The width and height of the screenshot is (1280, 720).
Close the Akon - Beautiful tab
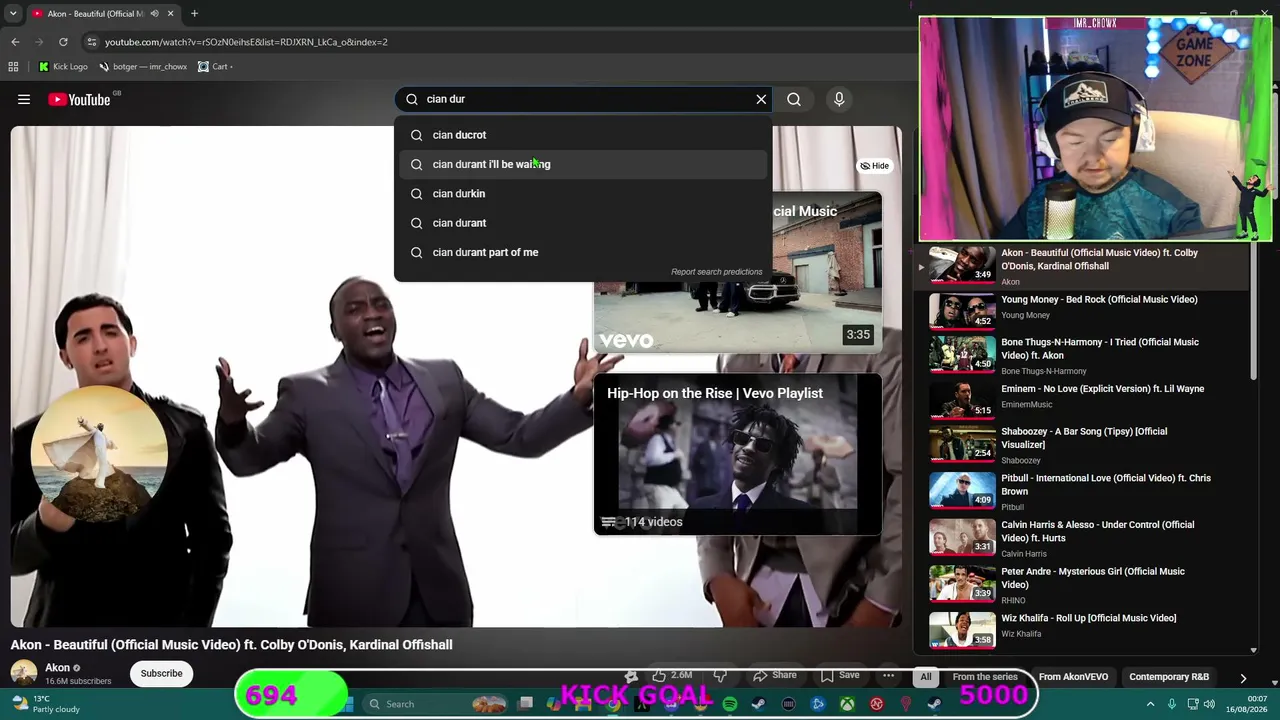pos(170,14)
